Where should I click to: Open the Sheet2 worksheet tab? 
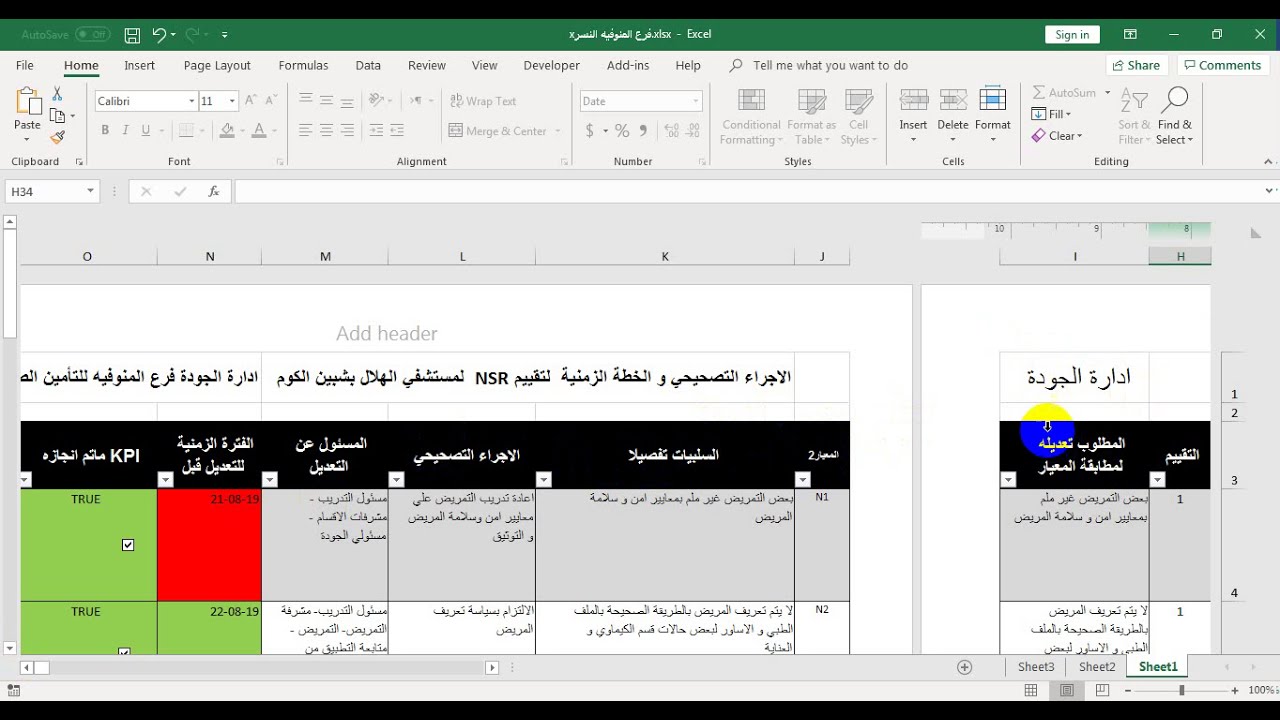(1097, 667)
